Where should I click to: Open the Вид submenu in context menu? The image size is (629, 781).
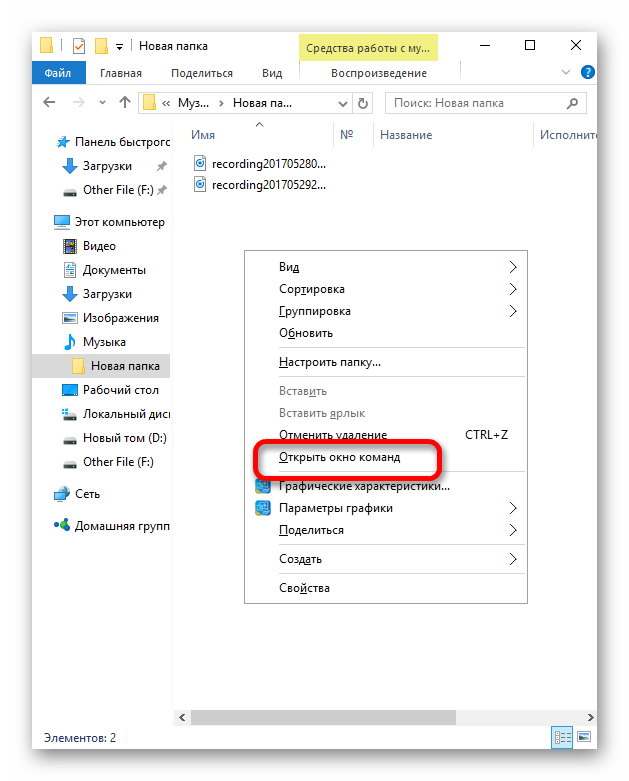point(385,267)
